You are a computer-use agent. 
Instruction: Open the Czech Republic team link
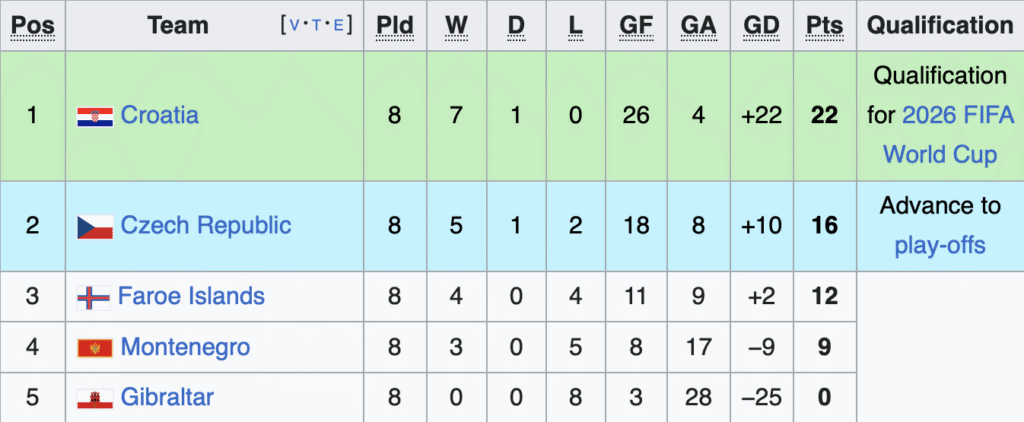coord(206,226)
